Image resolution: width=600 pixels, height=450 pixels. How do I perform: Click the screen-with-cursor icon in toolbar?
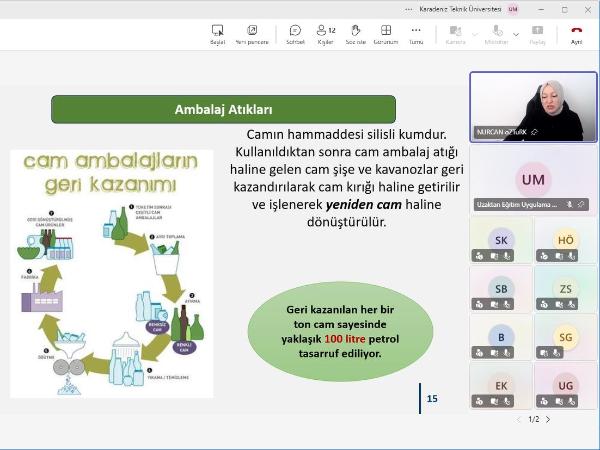tap(217, 35)
